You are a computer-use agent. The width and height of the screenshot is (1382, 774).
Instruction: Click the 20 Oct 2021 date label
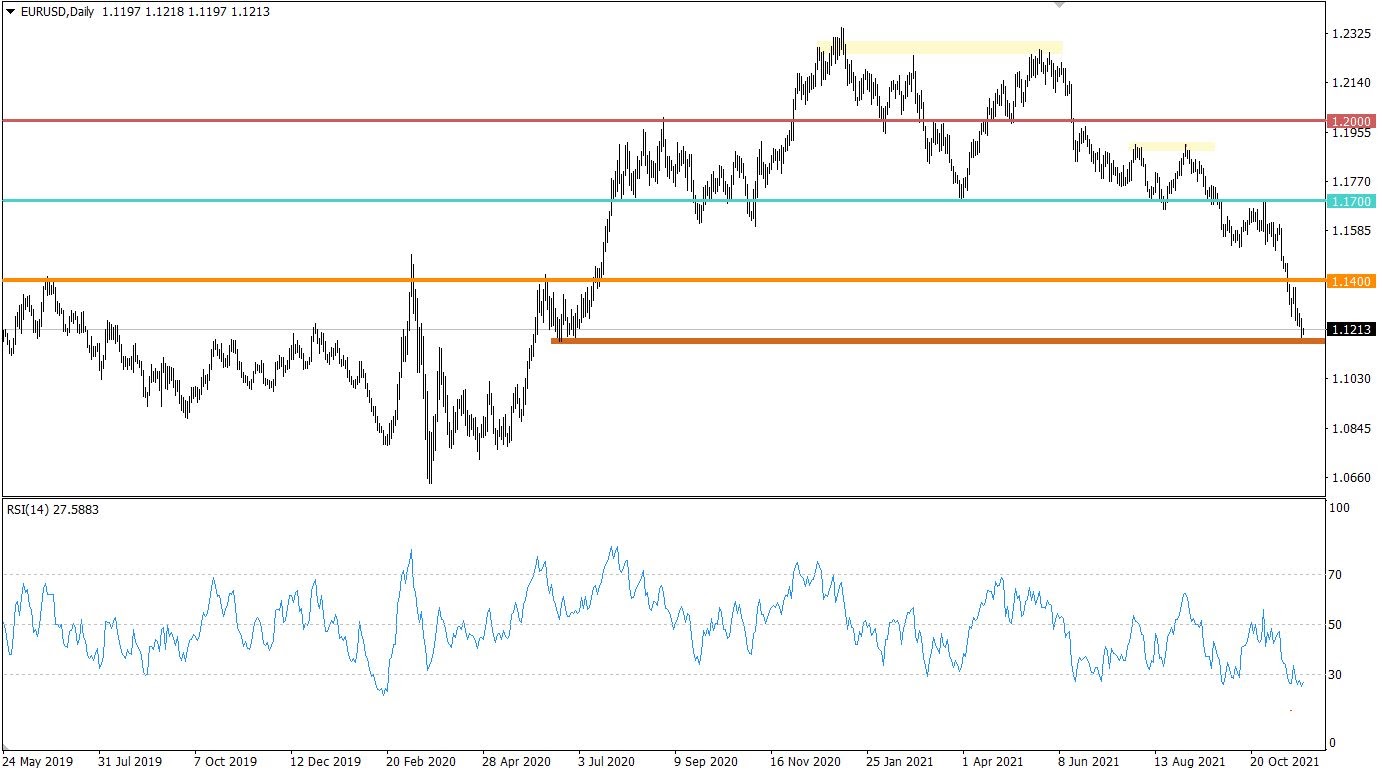[1286, 761]
